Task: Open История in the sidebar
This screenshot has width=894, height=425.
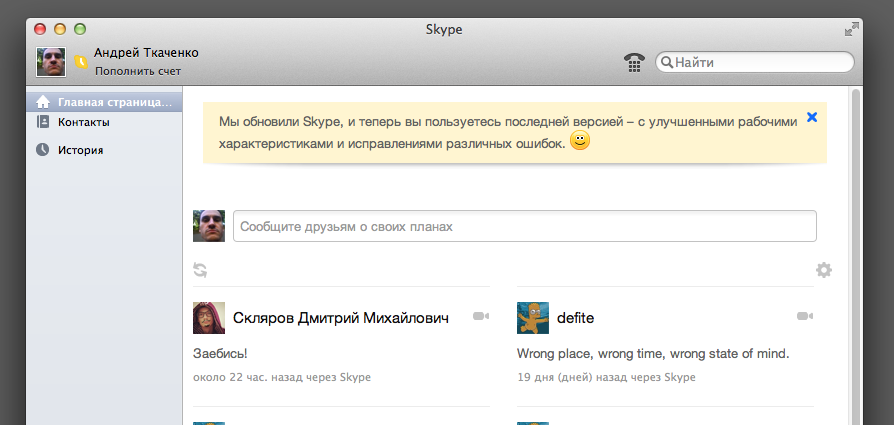Action: pos(80,150)
